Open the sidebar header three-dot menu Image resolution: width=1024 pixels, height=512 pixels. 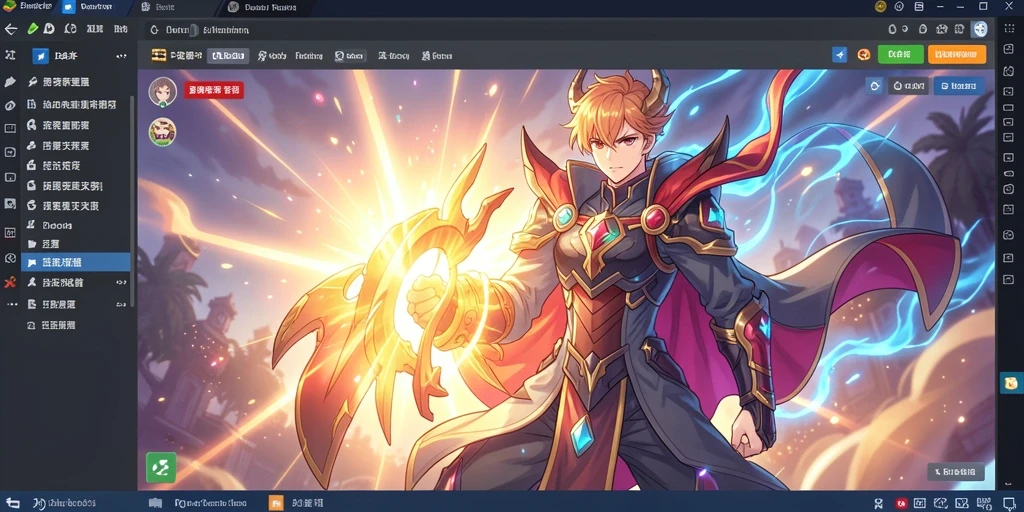(x=121, y=56)
